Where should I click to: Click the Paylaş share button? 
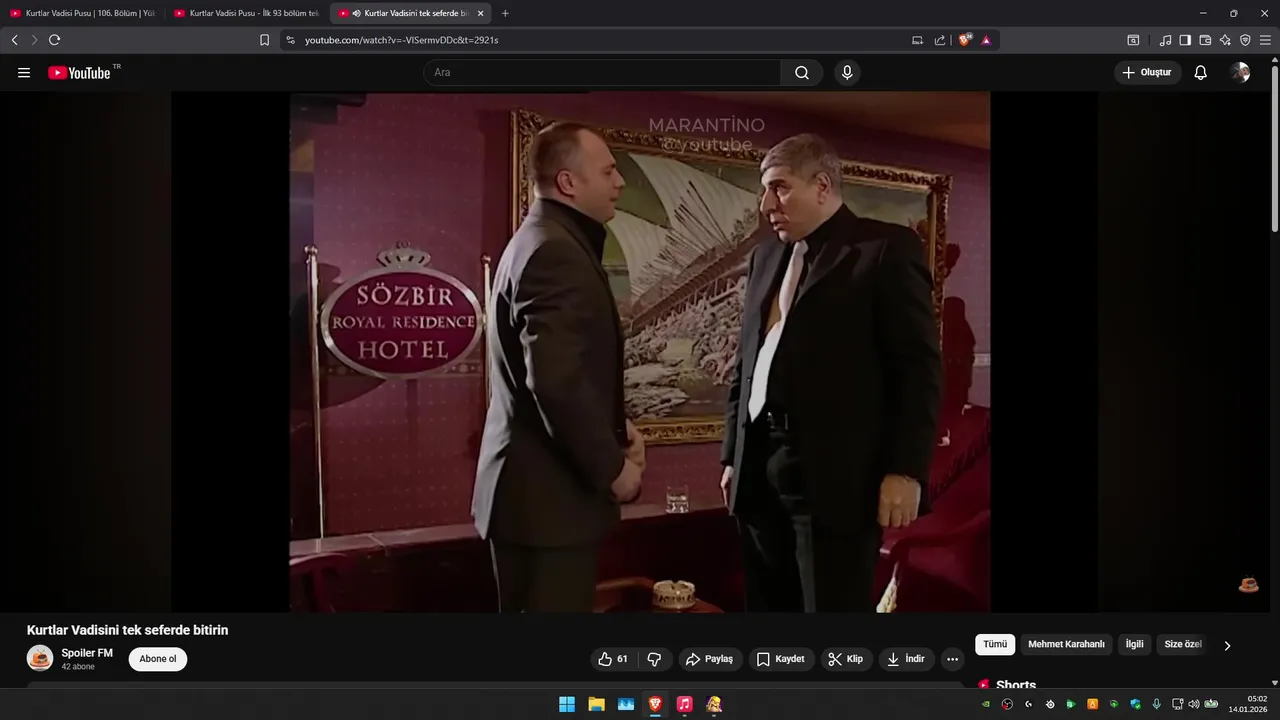[x=709, y=659]
